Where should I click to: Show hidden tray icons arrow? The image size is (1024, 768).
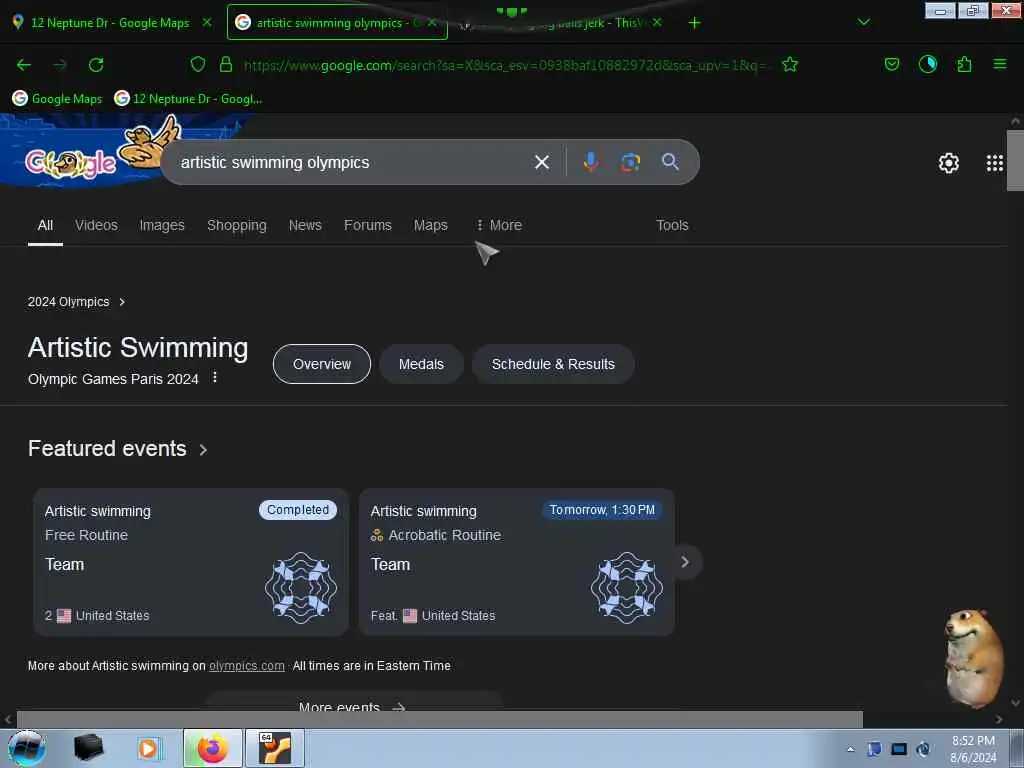tap(850, 749)
